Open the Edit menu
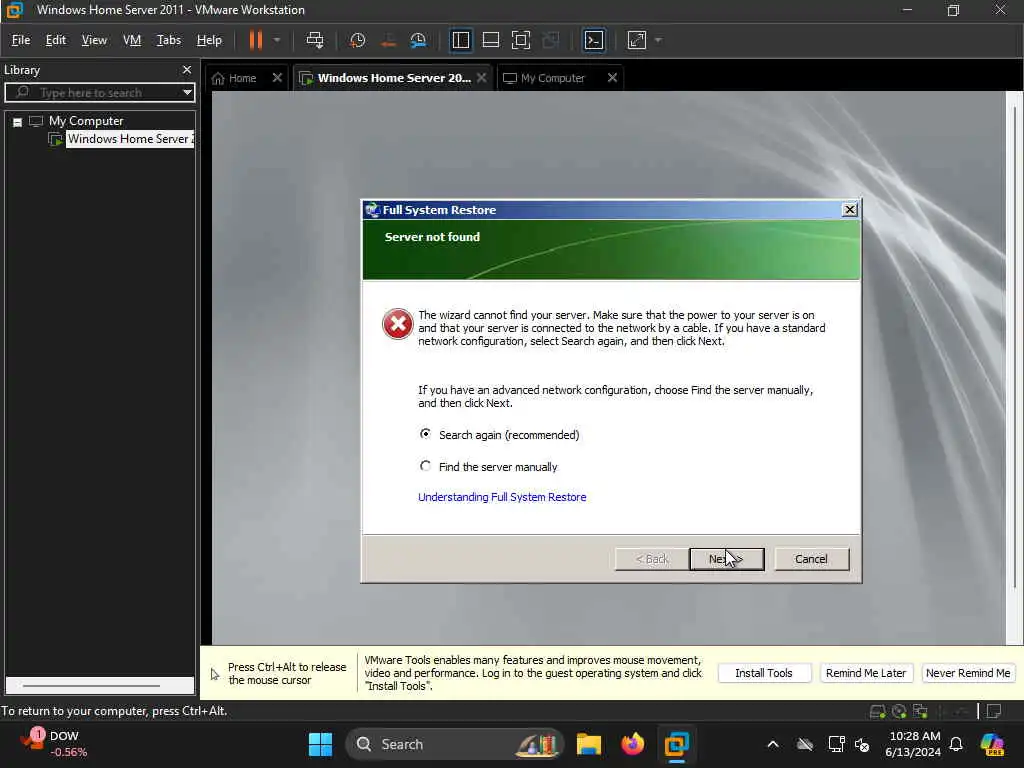 tap(56, 40)
